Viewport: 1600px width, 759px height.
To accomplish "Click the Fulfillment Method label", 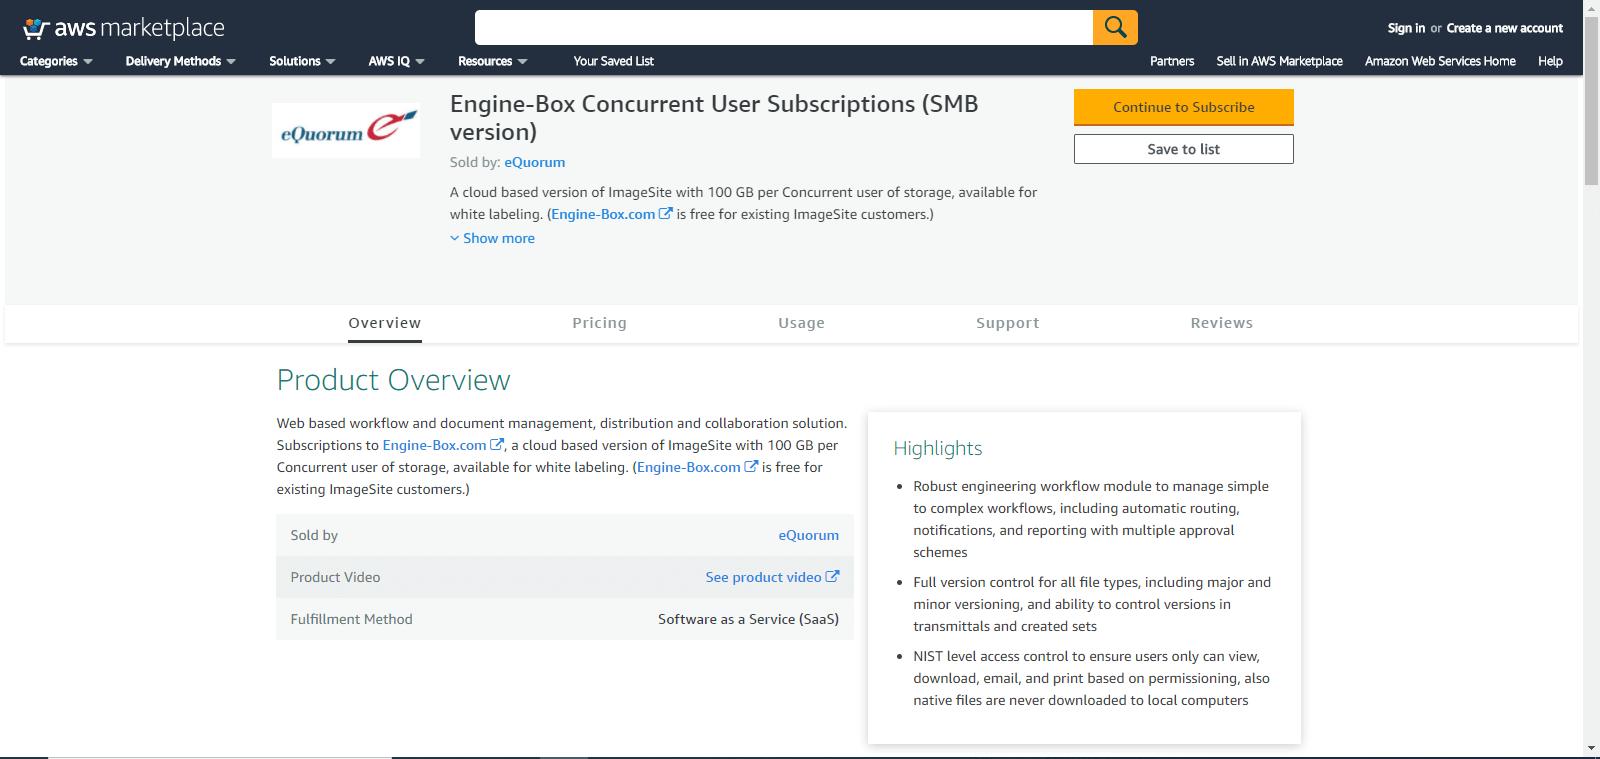I will pos(351,619).
